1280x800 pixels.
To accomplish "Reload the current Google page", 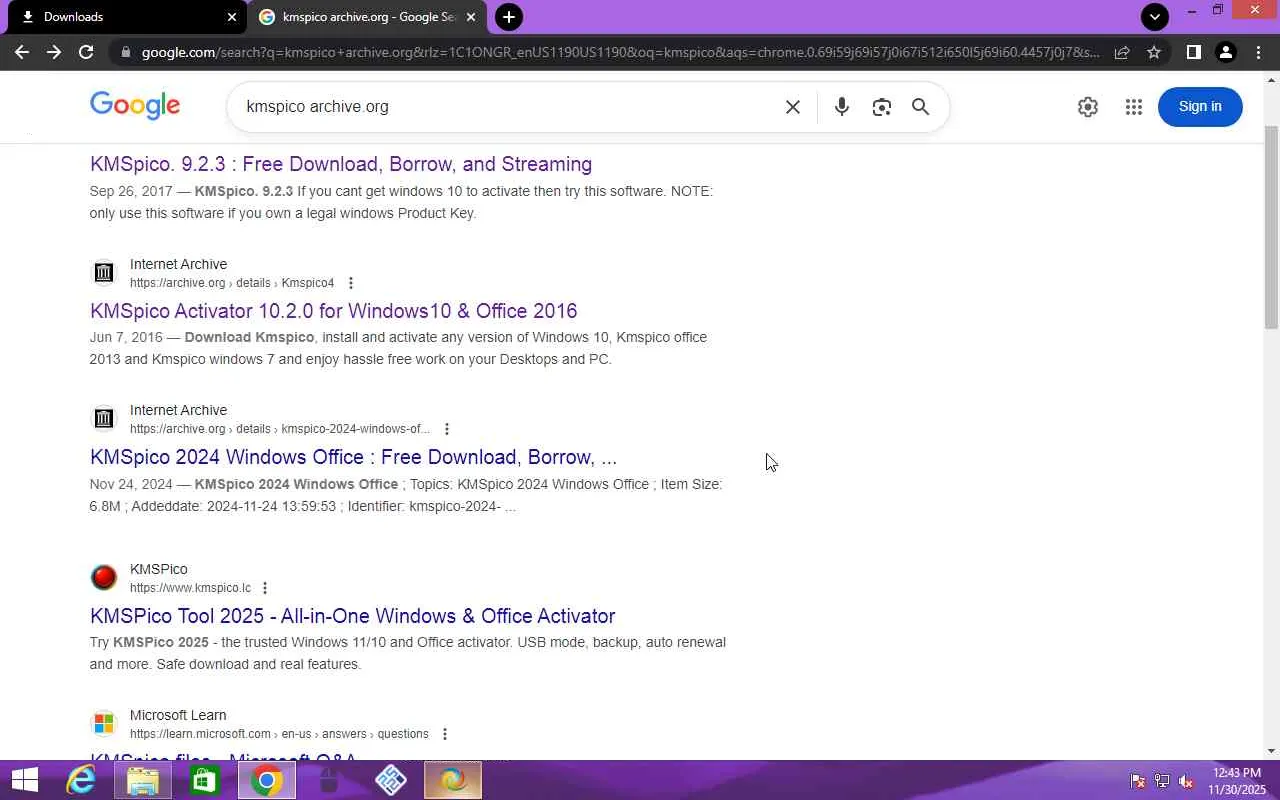I will [x=86, y=52].
